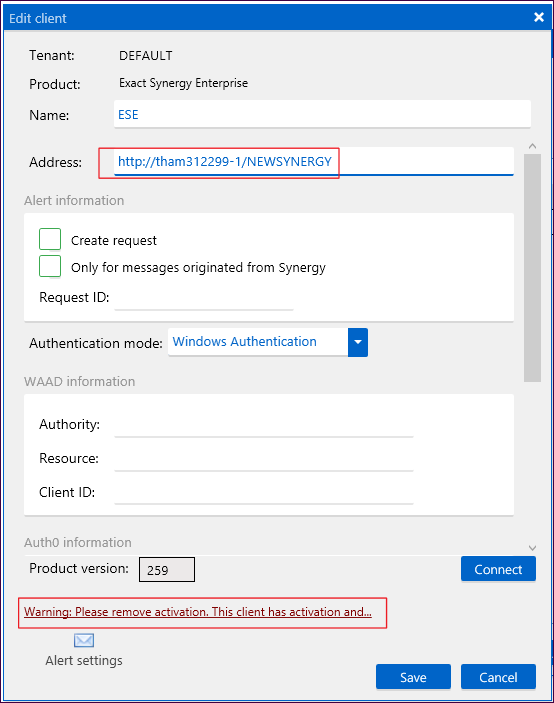Click the scroll up arrow
The image size is (554, 703).
[x=532, y=146]
